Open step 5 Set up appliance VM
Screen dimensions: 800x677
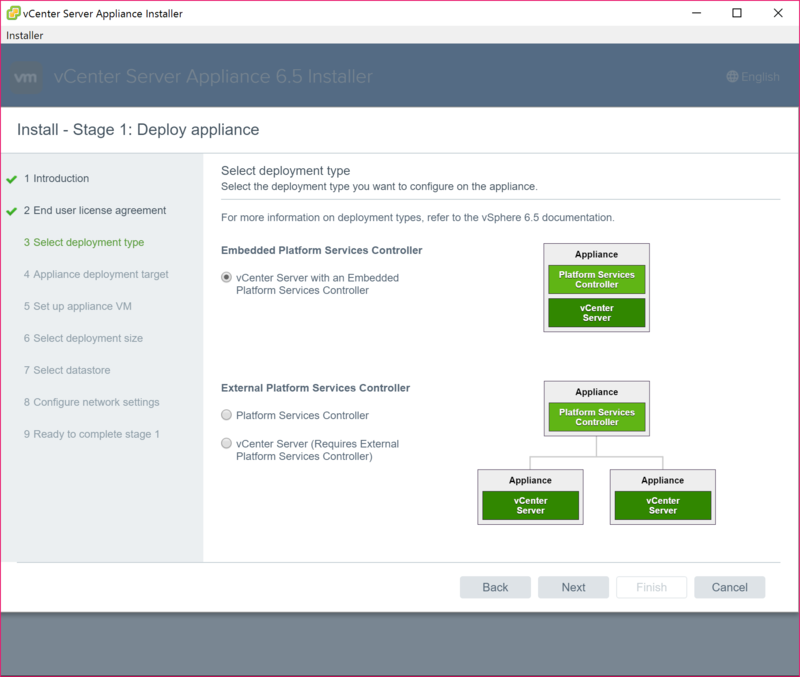pyautogui.click(x=78, y=306)
